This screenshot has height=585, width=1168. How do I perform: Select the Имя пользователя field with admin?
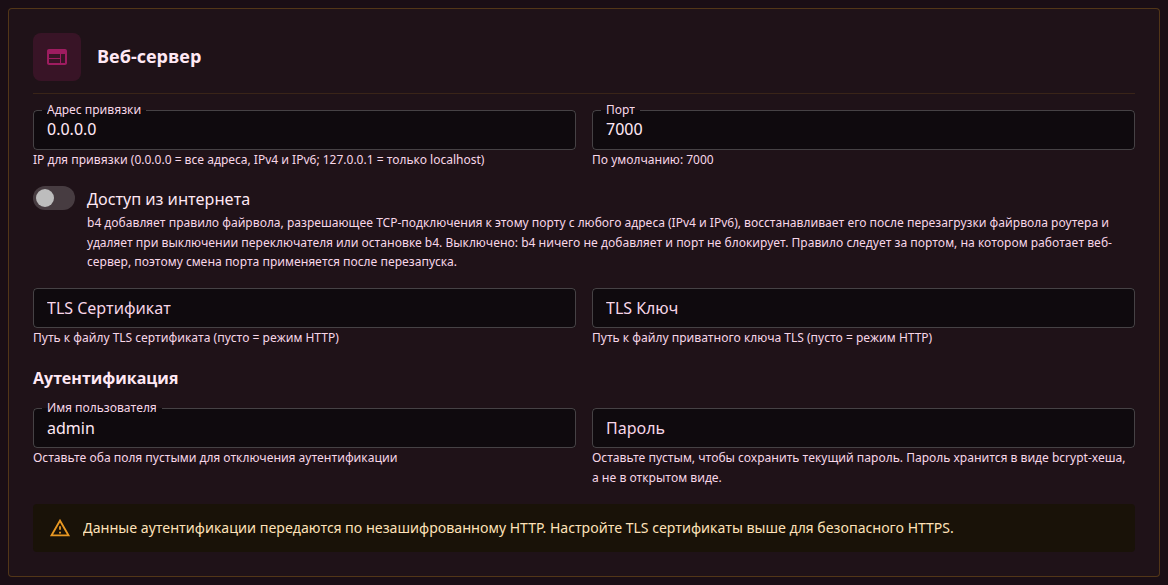click(x=304, y=428)
